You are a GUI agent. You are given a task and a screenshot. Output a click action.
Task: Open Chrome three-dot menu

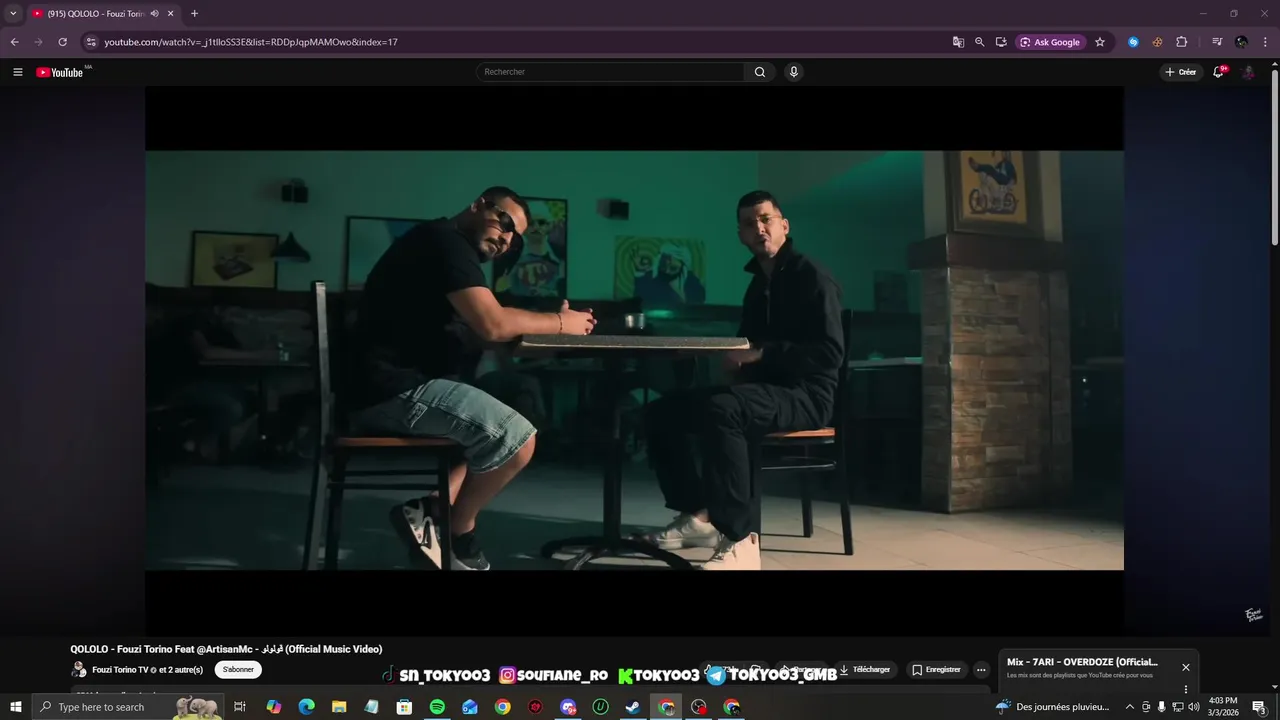coord(1266,42)
